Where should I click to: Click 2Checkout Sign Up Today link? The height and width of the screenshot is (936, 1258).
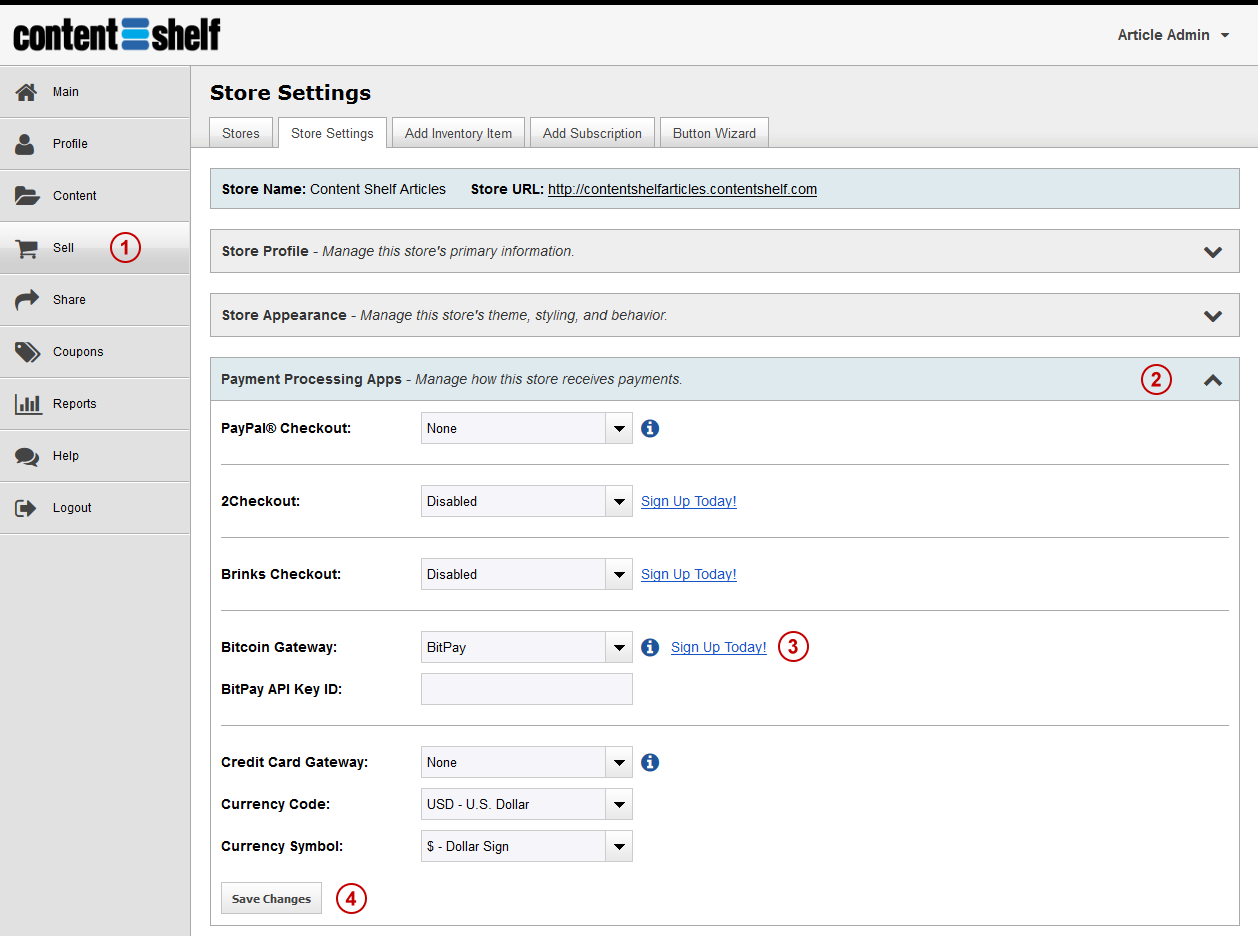689,501
